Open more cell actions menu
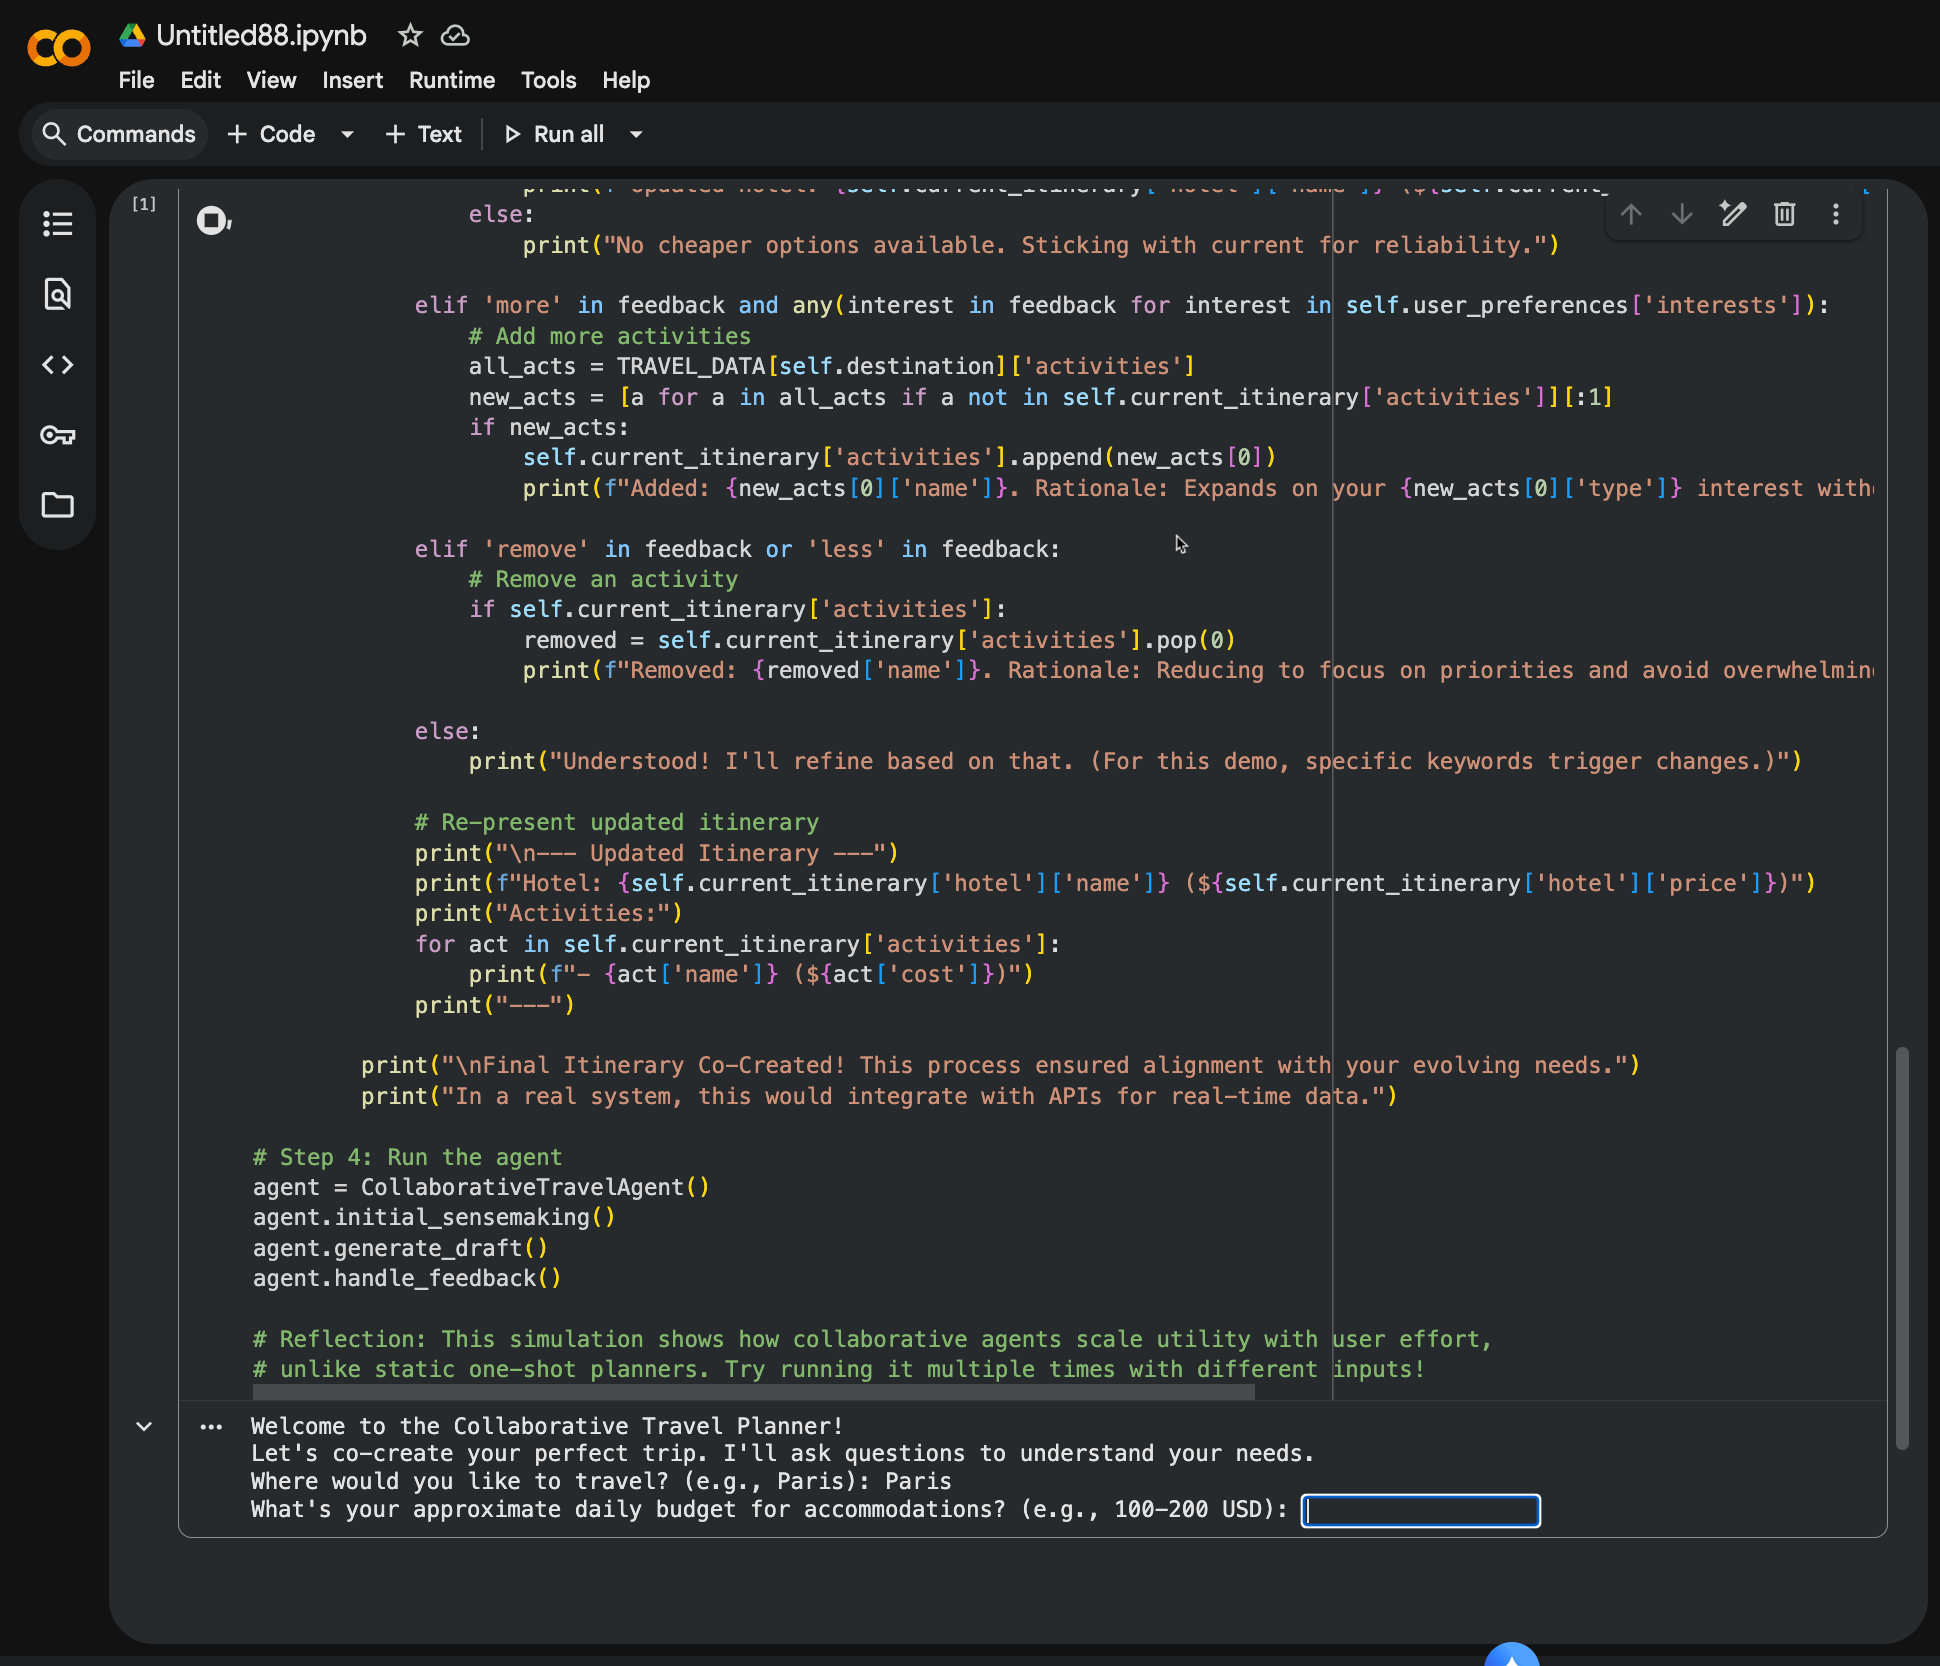The width and height of the screenshot is (1940, 1666). click(1835, 214)
